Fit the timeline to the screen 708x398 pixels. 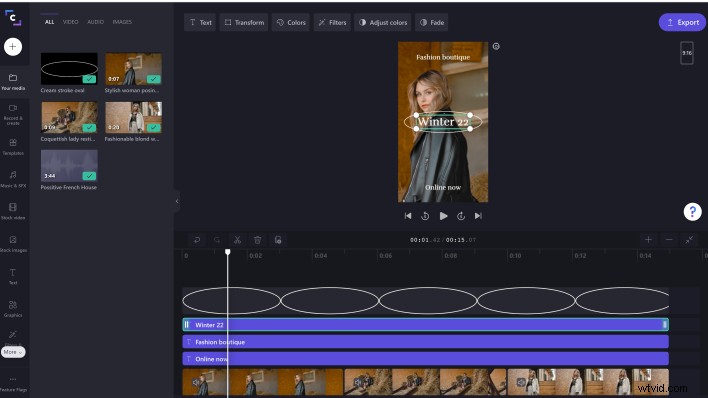[x=689, y=239]
